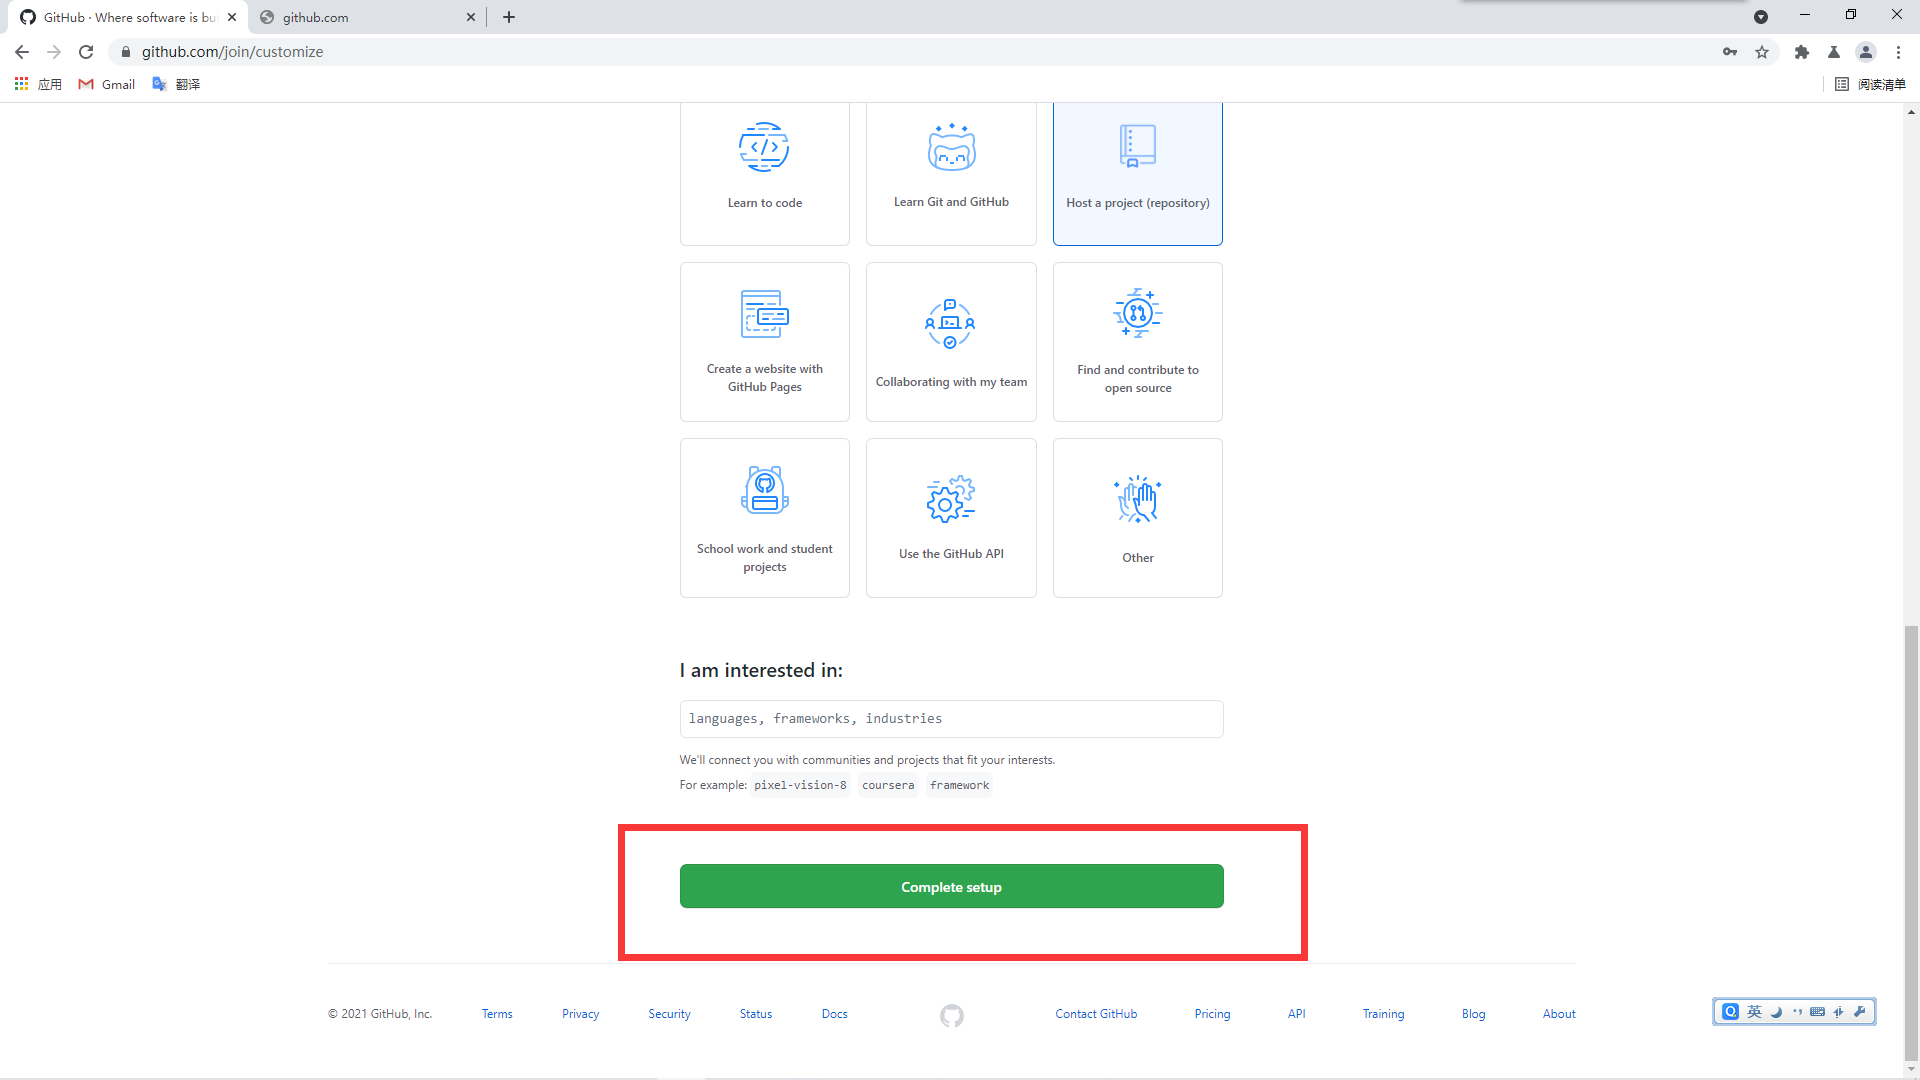The height and width of the screenshot is (1080, 1920).
Task: Choose Create a website with GitHub Pages
Action: [765, 342]
